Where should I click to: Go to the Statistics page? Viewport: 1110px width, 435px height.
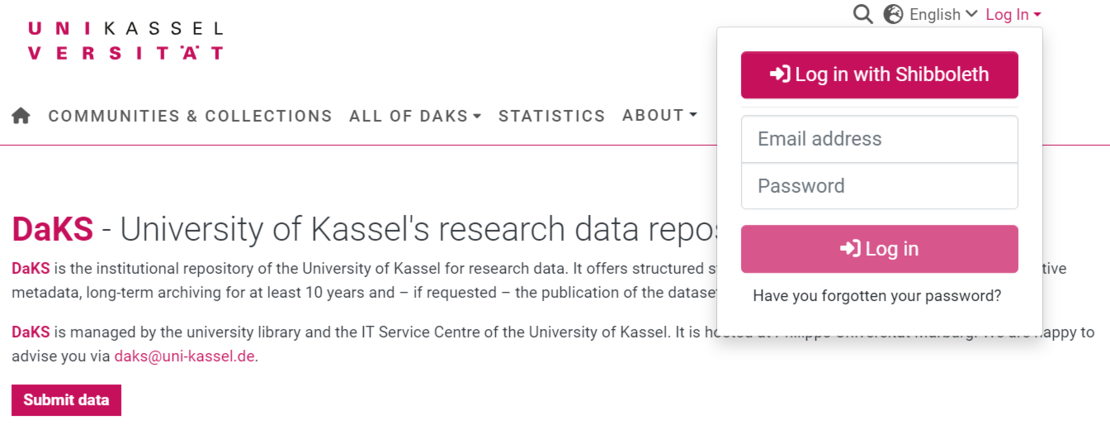tap(552, 116)
